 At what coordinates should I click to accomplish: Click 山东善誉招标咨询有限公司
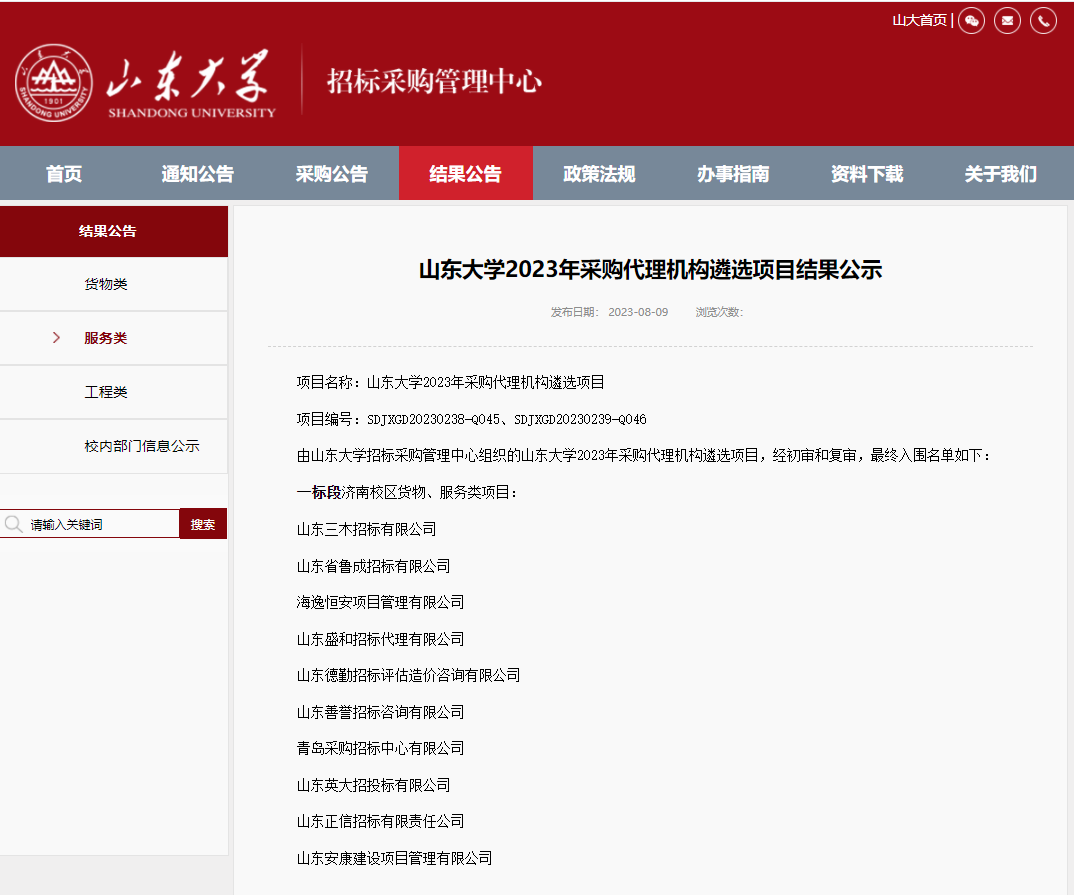(380, 712)
